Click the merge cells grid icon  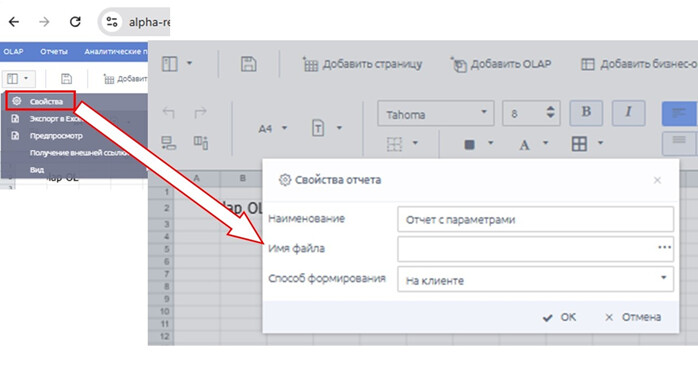click(x=579, y=144)
